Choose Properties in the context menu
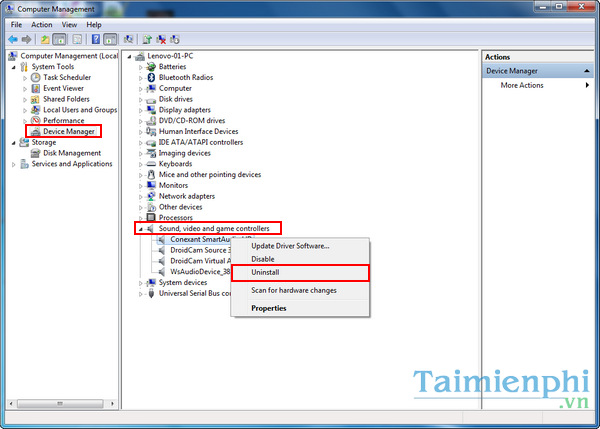 [x=300, y=308]
